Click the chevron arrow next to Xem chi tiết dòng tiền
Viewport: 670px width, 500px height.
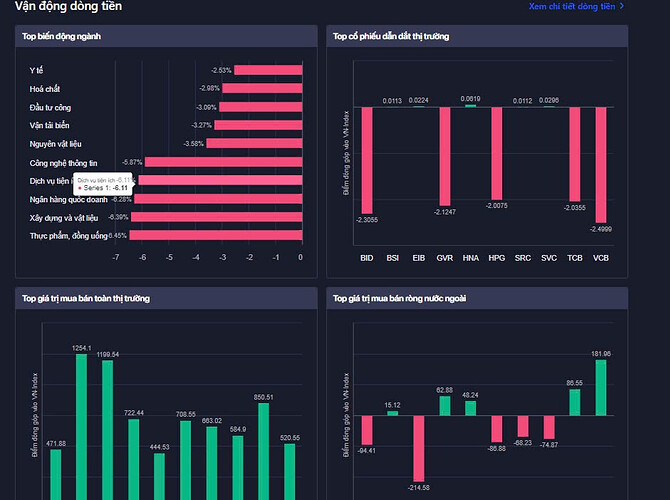[x=622, y=6]
